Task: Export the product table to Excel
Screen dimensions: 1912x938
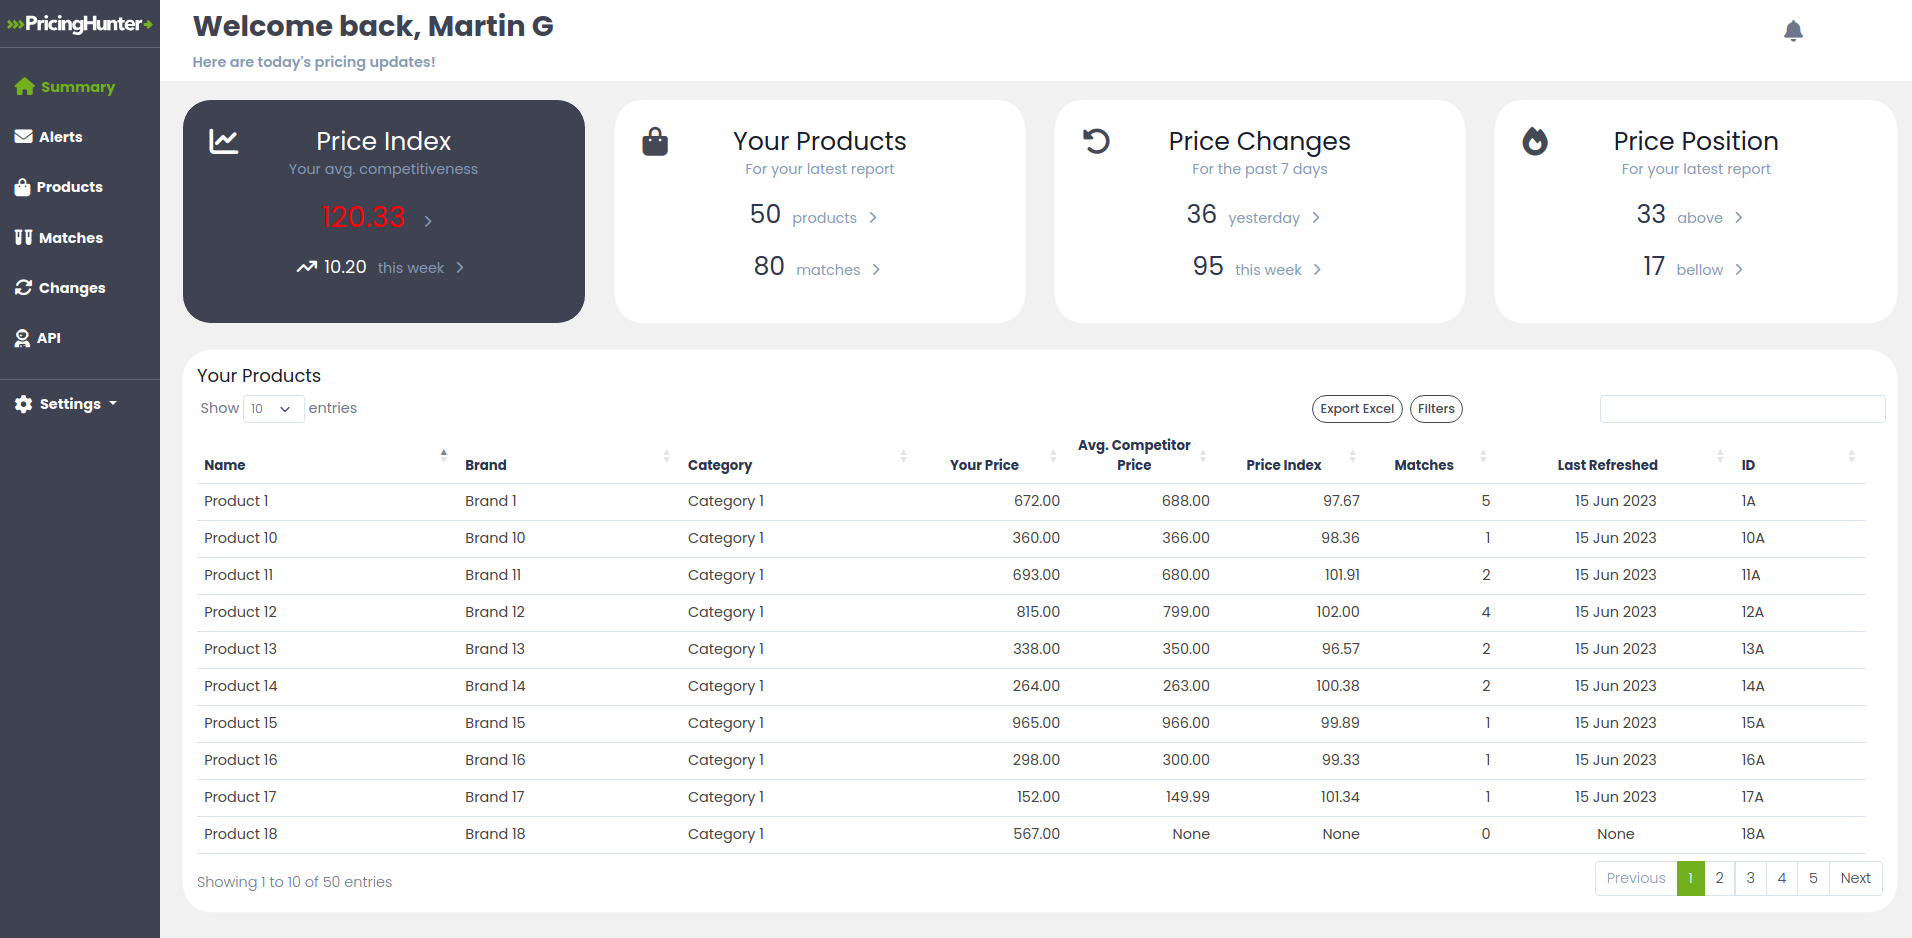Action: coord(1356,409)
